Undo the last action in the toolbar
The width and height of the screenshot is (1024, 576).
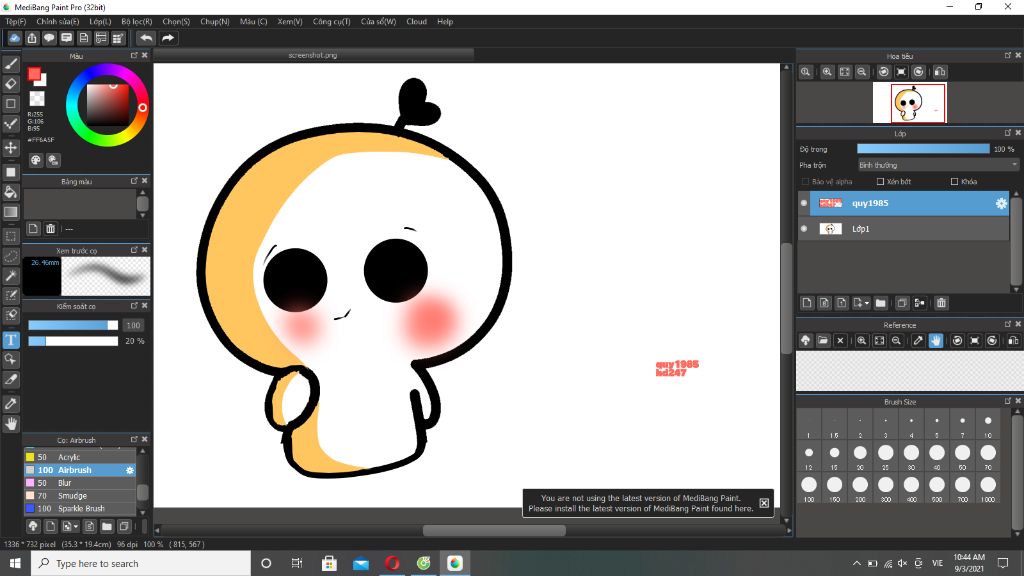pos(146,38)
